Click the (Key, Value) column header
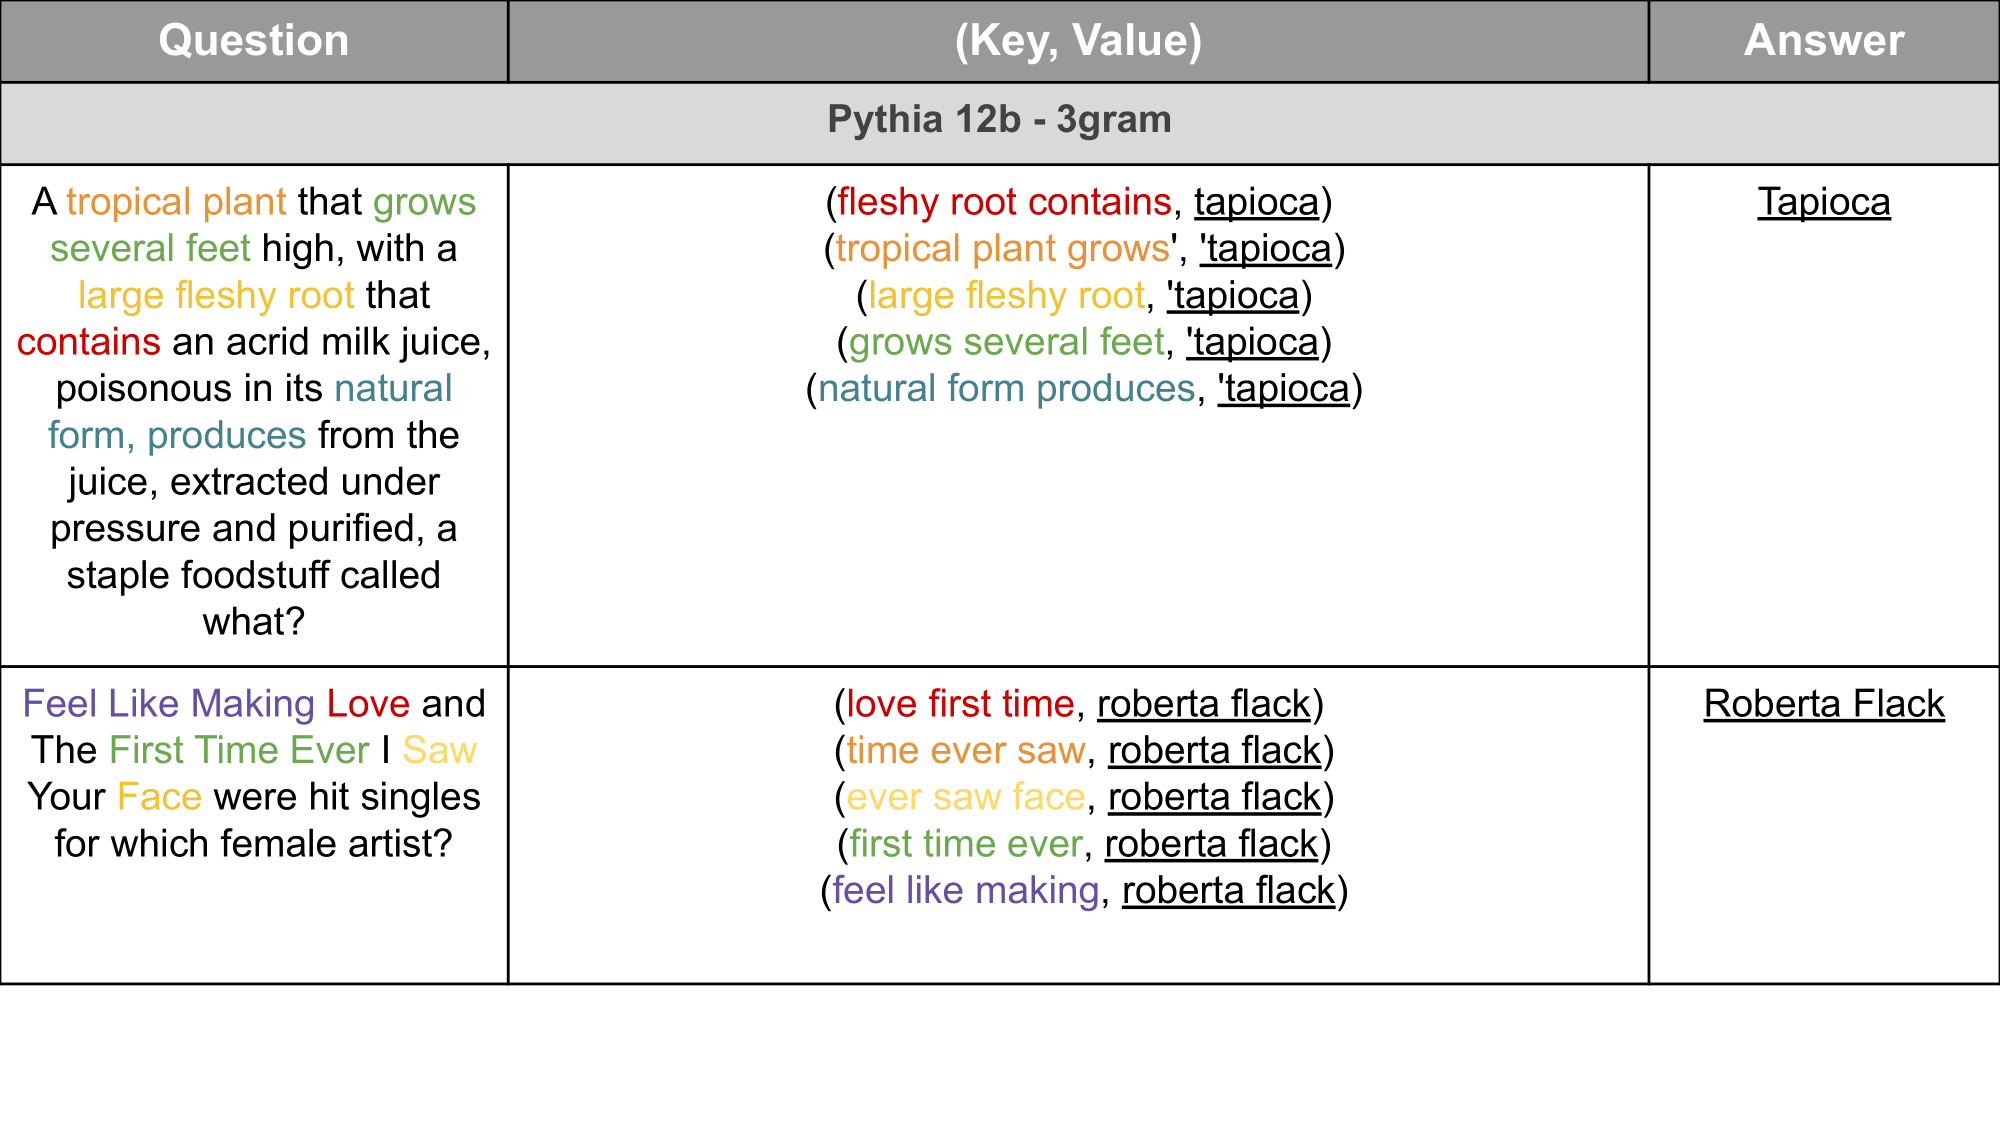Image resolution: width=2000 pixels, height=1125 pixels. coord(1078,41)
